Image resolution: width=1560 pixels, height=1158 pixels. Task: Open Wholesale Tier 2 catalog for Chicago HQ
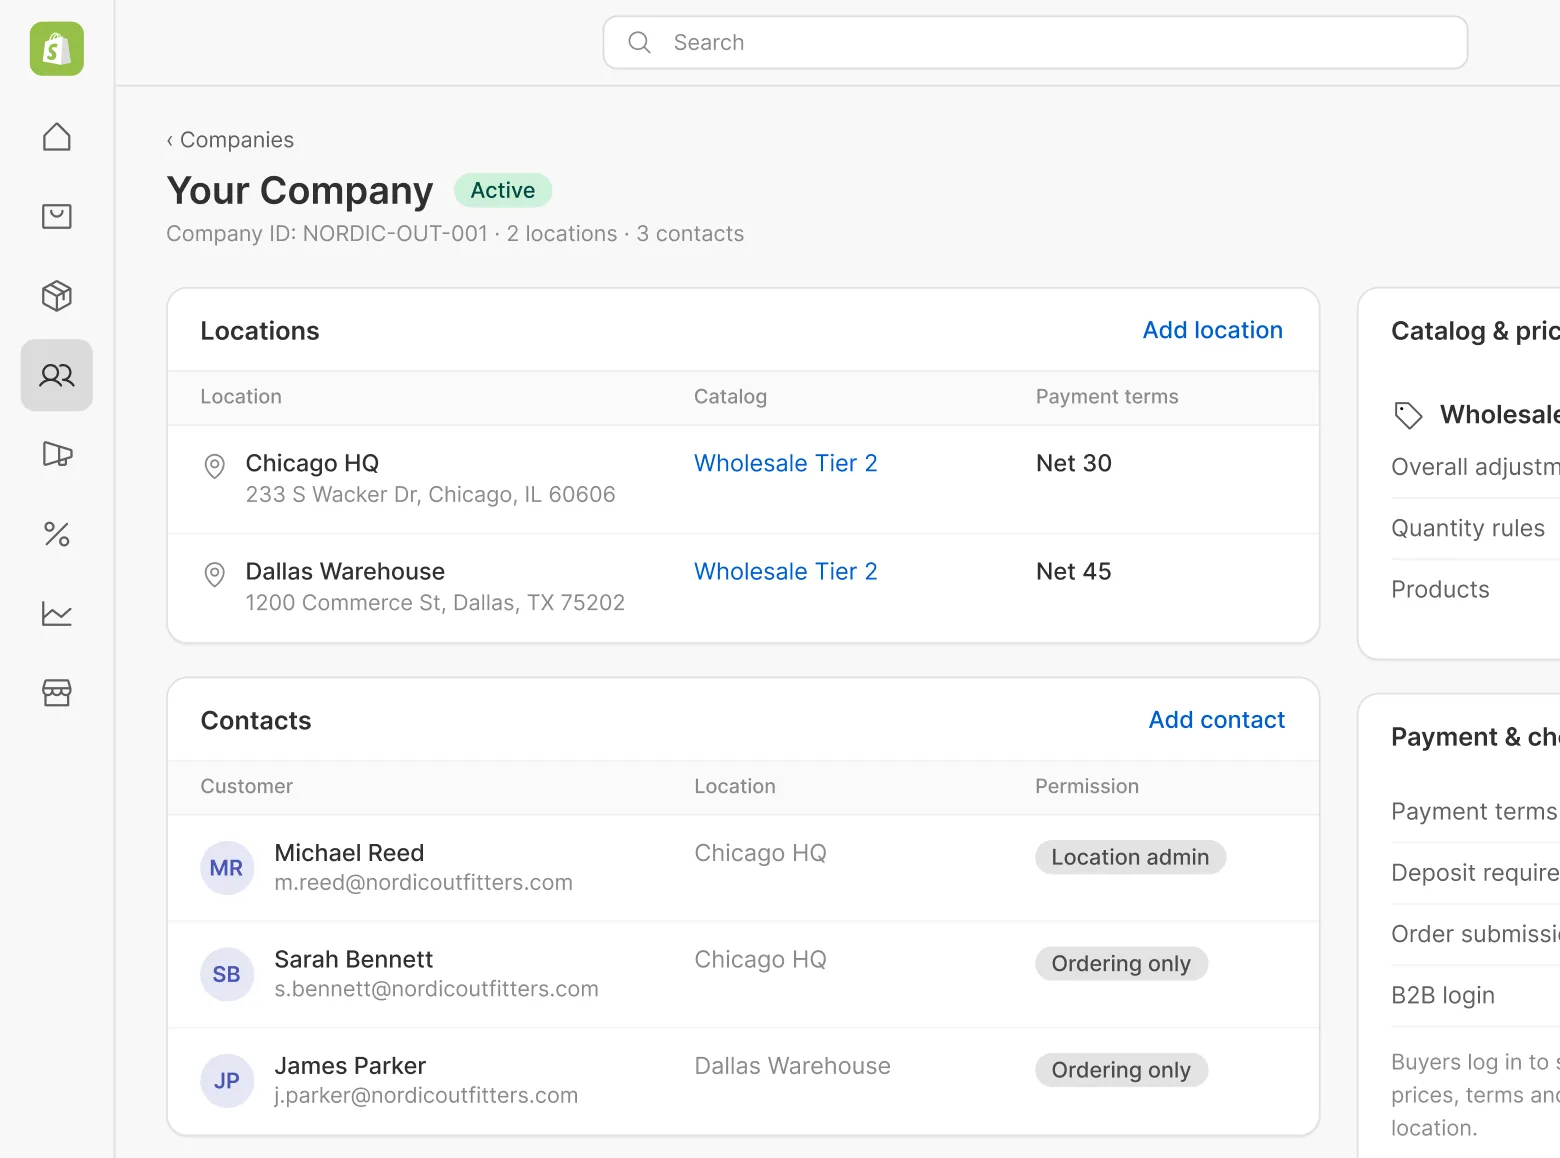point(785,463)
